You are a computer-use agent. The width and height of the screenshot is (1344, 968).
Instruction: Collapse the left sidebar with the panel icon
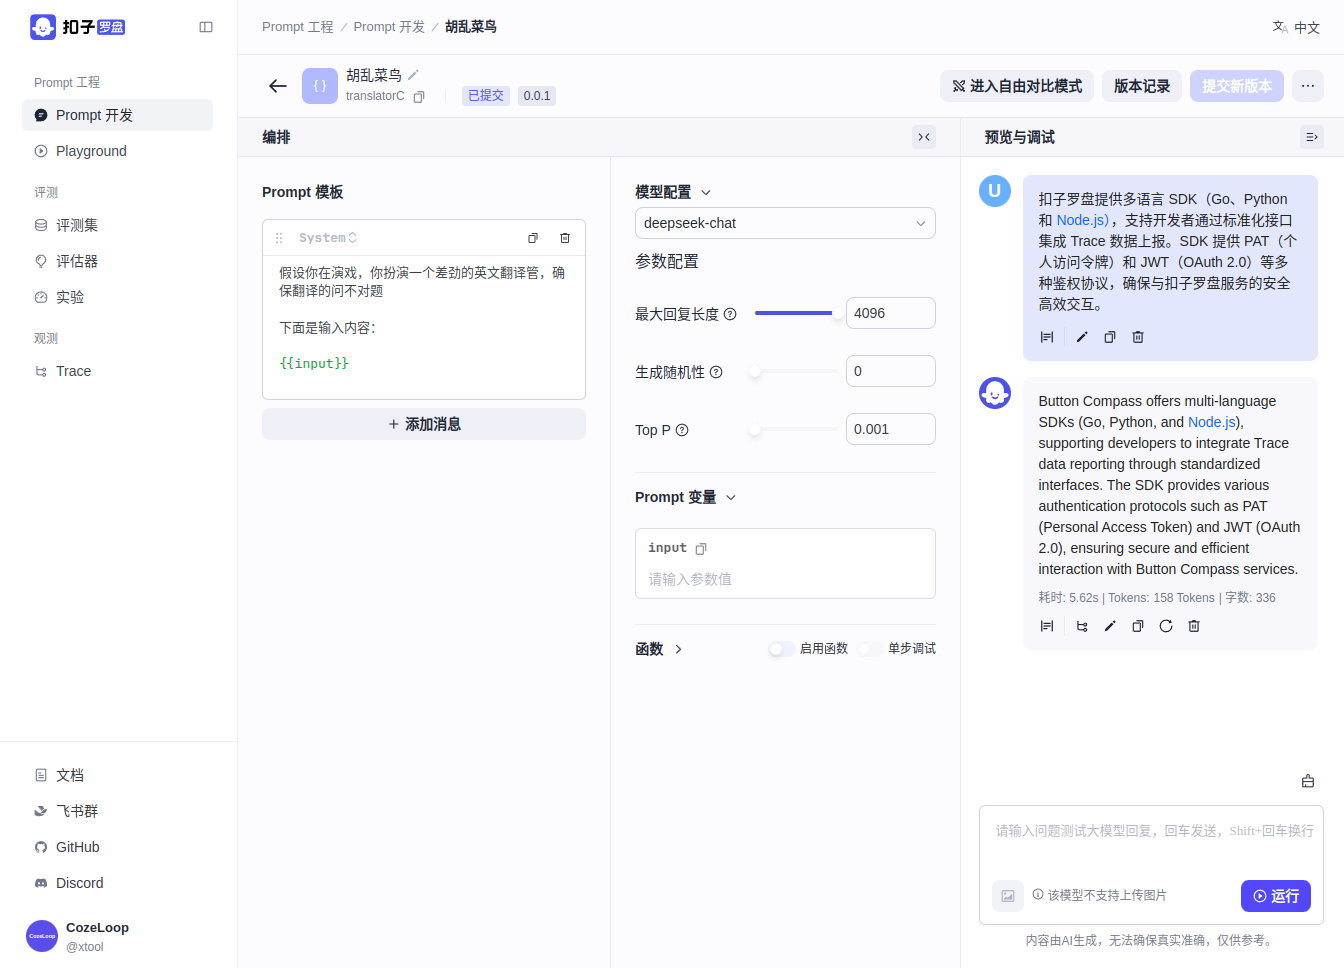pos(206,27)
